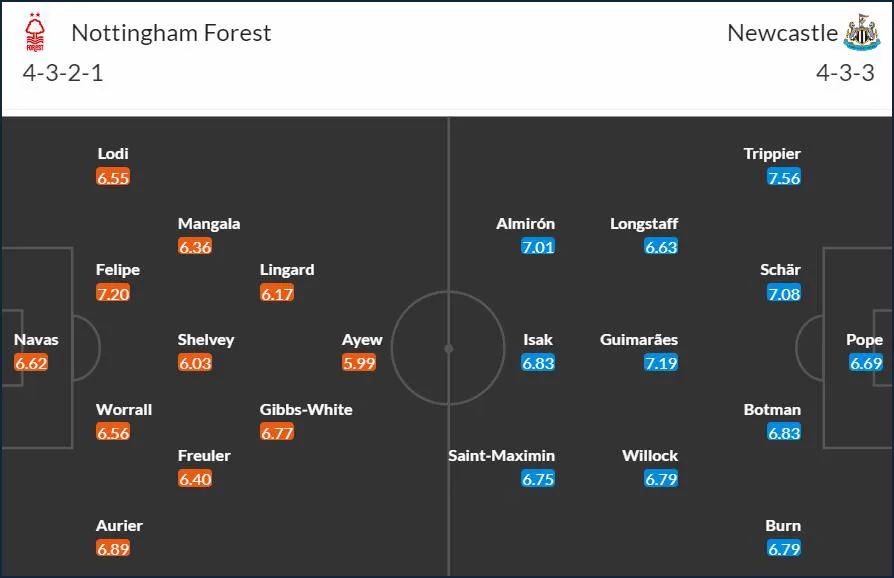Click the 4-3-3 formation label
The width and height of the screenshot is (894, 578).
coord(845,73)
